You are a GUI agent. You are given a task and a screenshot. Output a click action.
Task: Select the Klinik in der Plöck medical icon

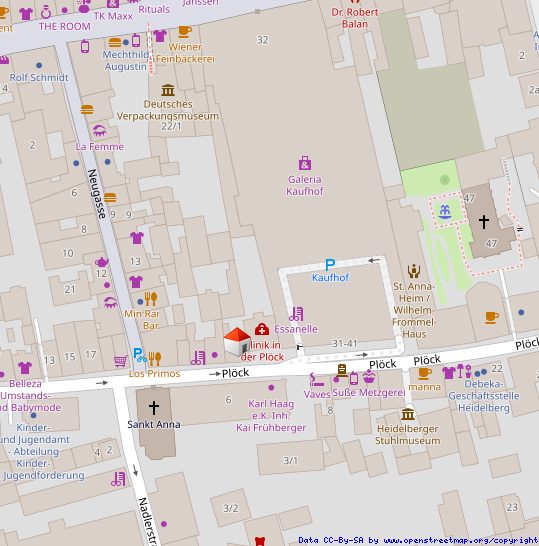pos(262,329)
